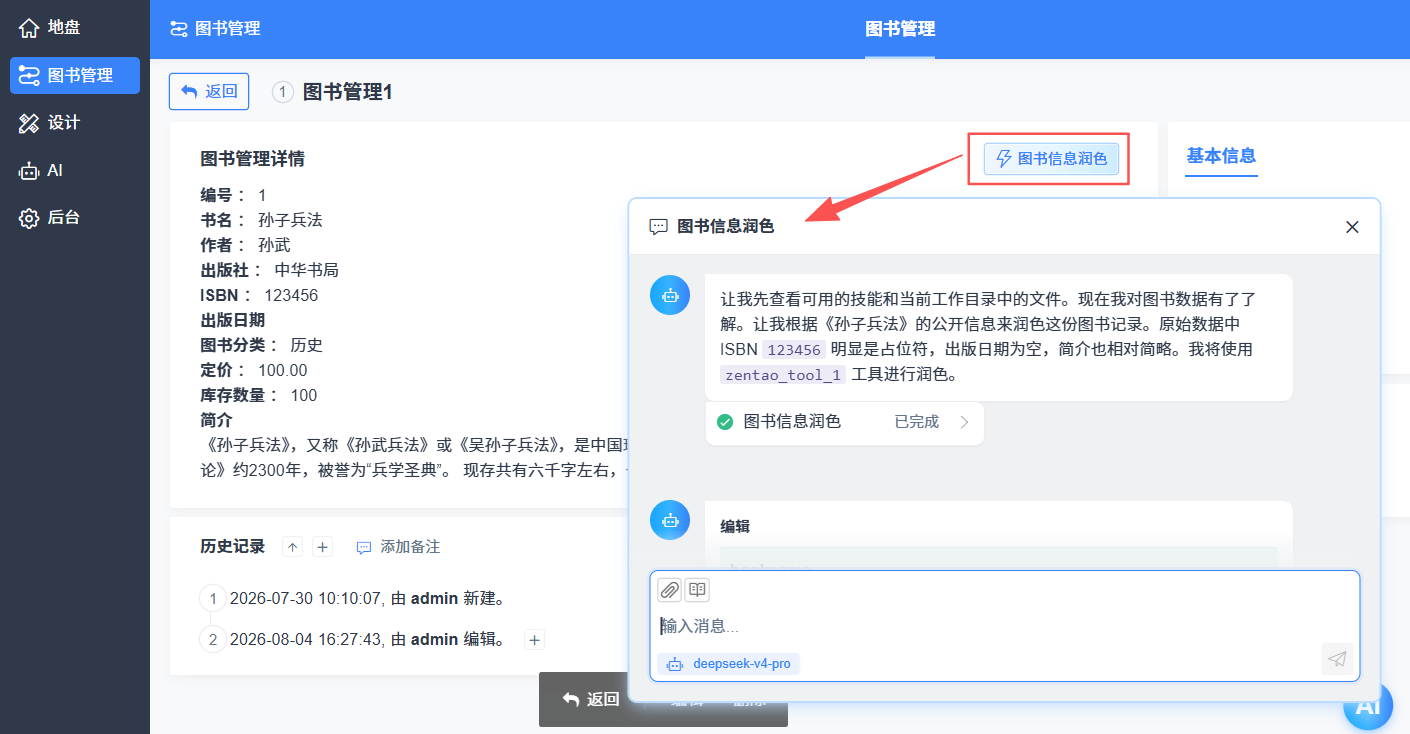Focus the 输入消息 chat input field

pos(1004,626)
